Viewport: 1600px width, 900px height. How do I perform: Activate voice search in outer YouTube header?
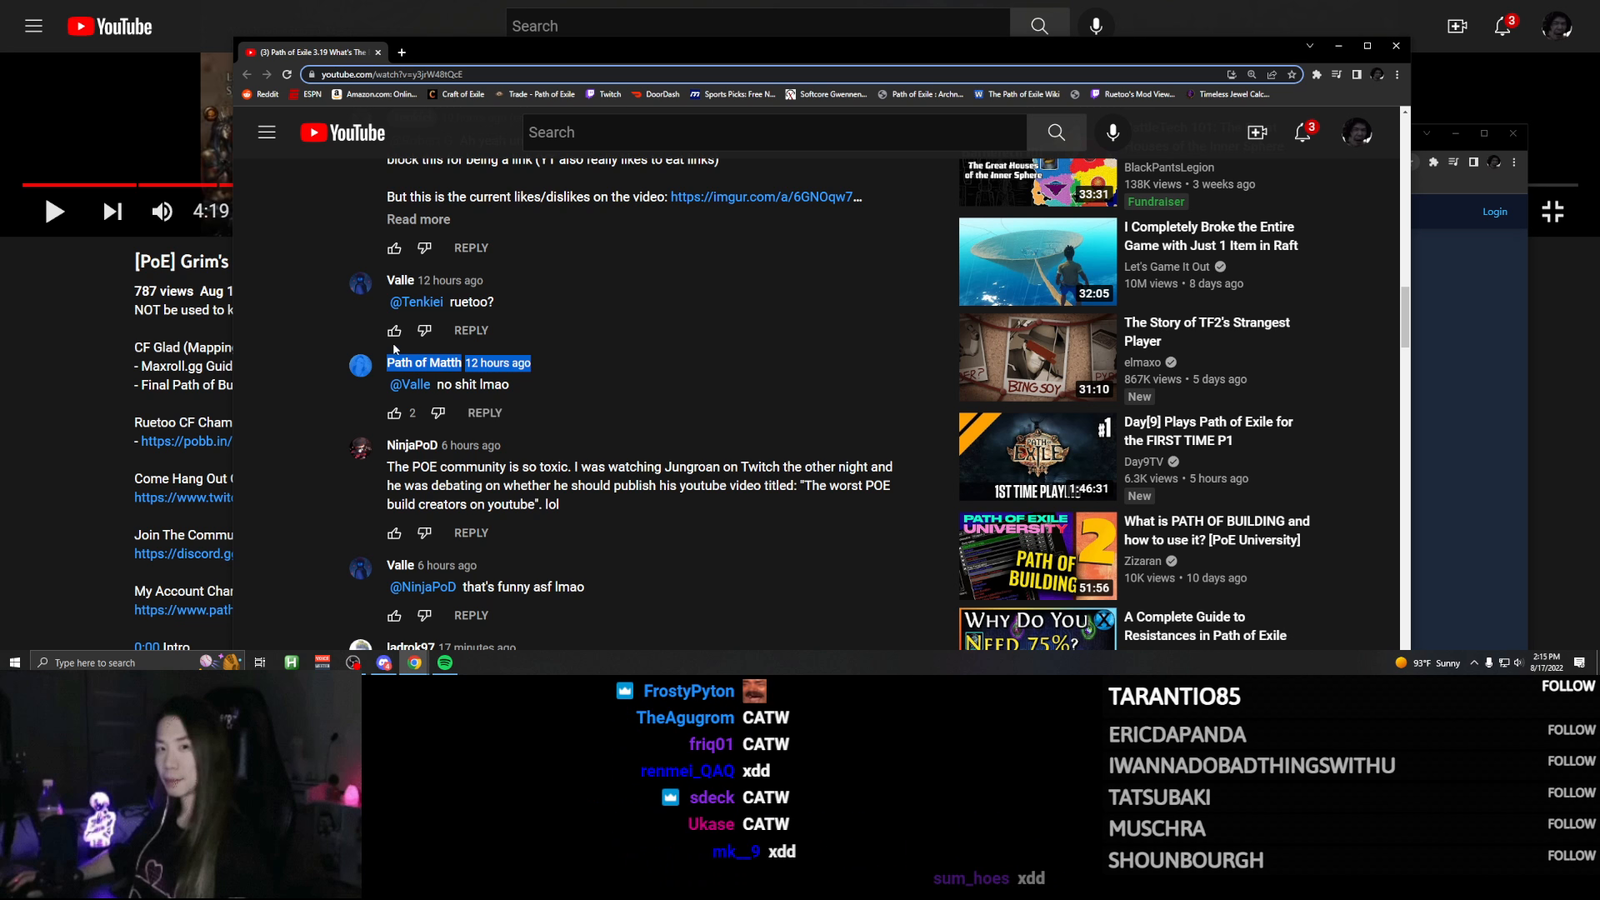[x=1096, y=26]
